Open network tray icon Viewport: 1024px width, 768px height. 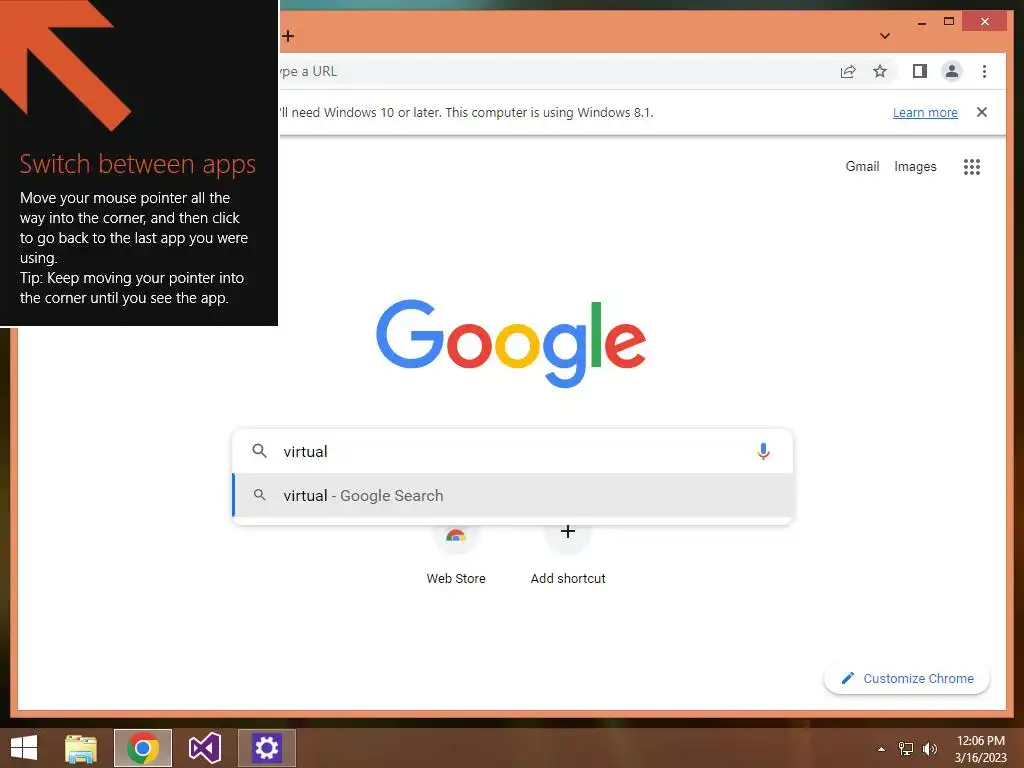(x=906, y=749)
